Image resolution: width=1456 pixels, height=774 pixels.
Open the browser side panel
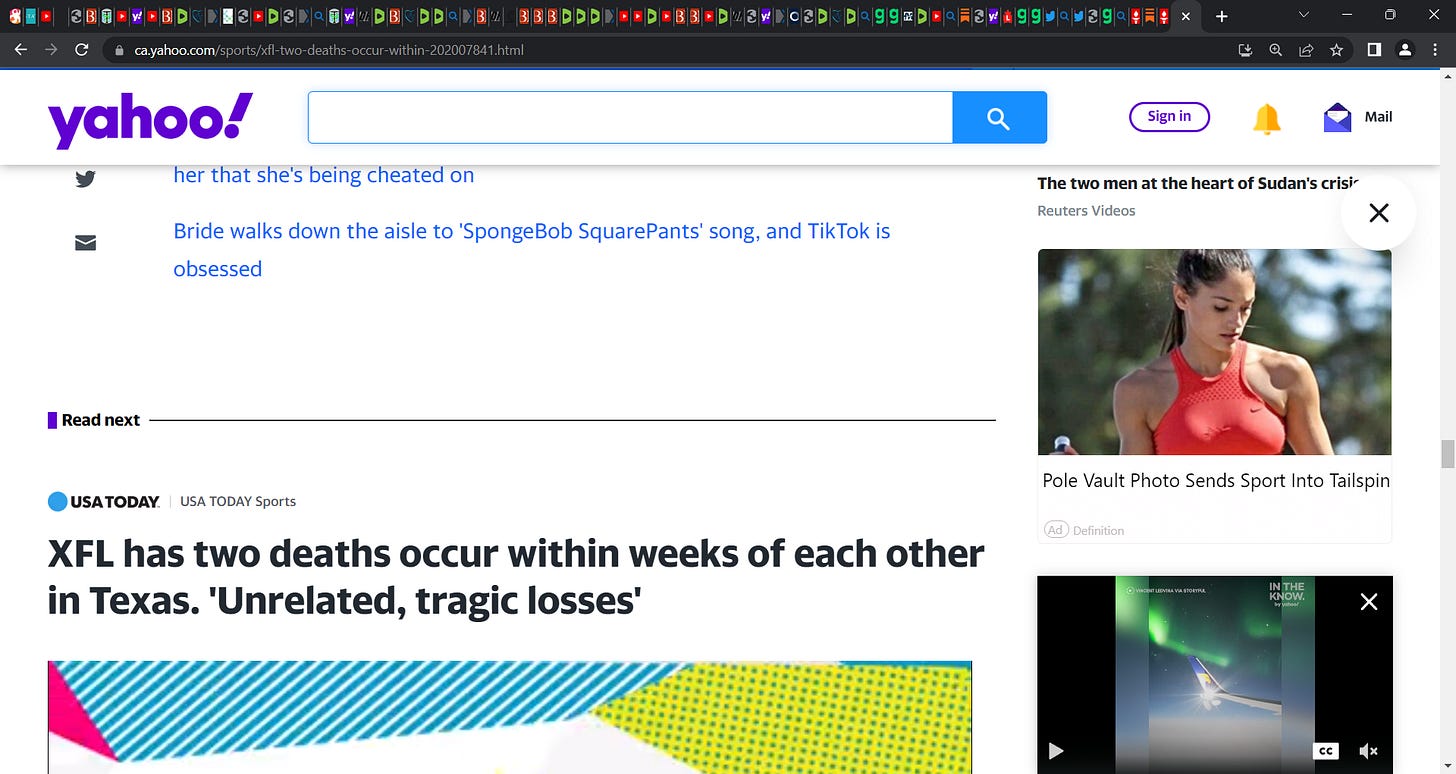(x=1374, y=50)
